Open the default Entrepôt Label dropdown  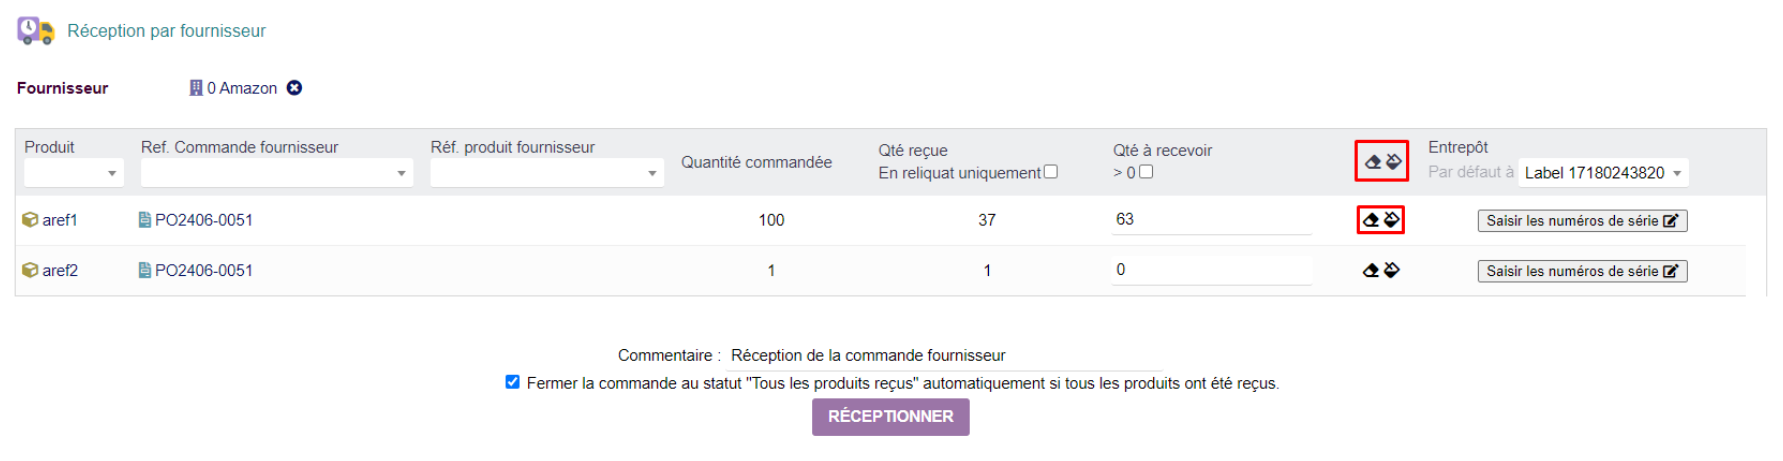click(1603, 173)
